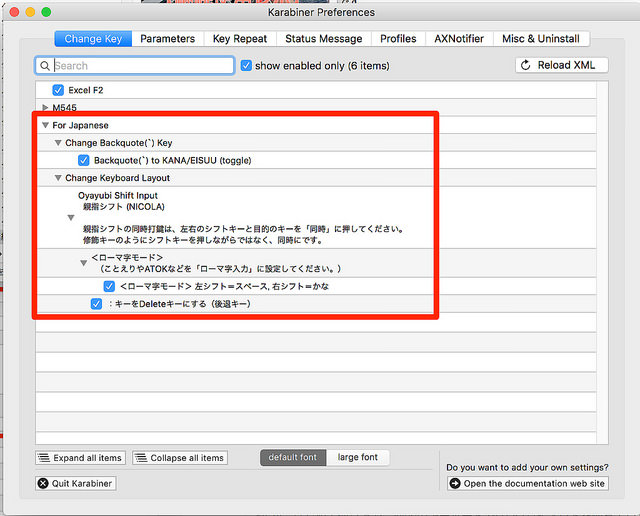640x516 pixels.
Task: Open the Profiles tab
Action: click(398, 39)
